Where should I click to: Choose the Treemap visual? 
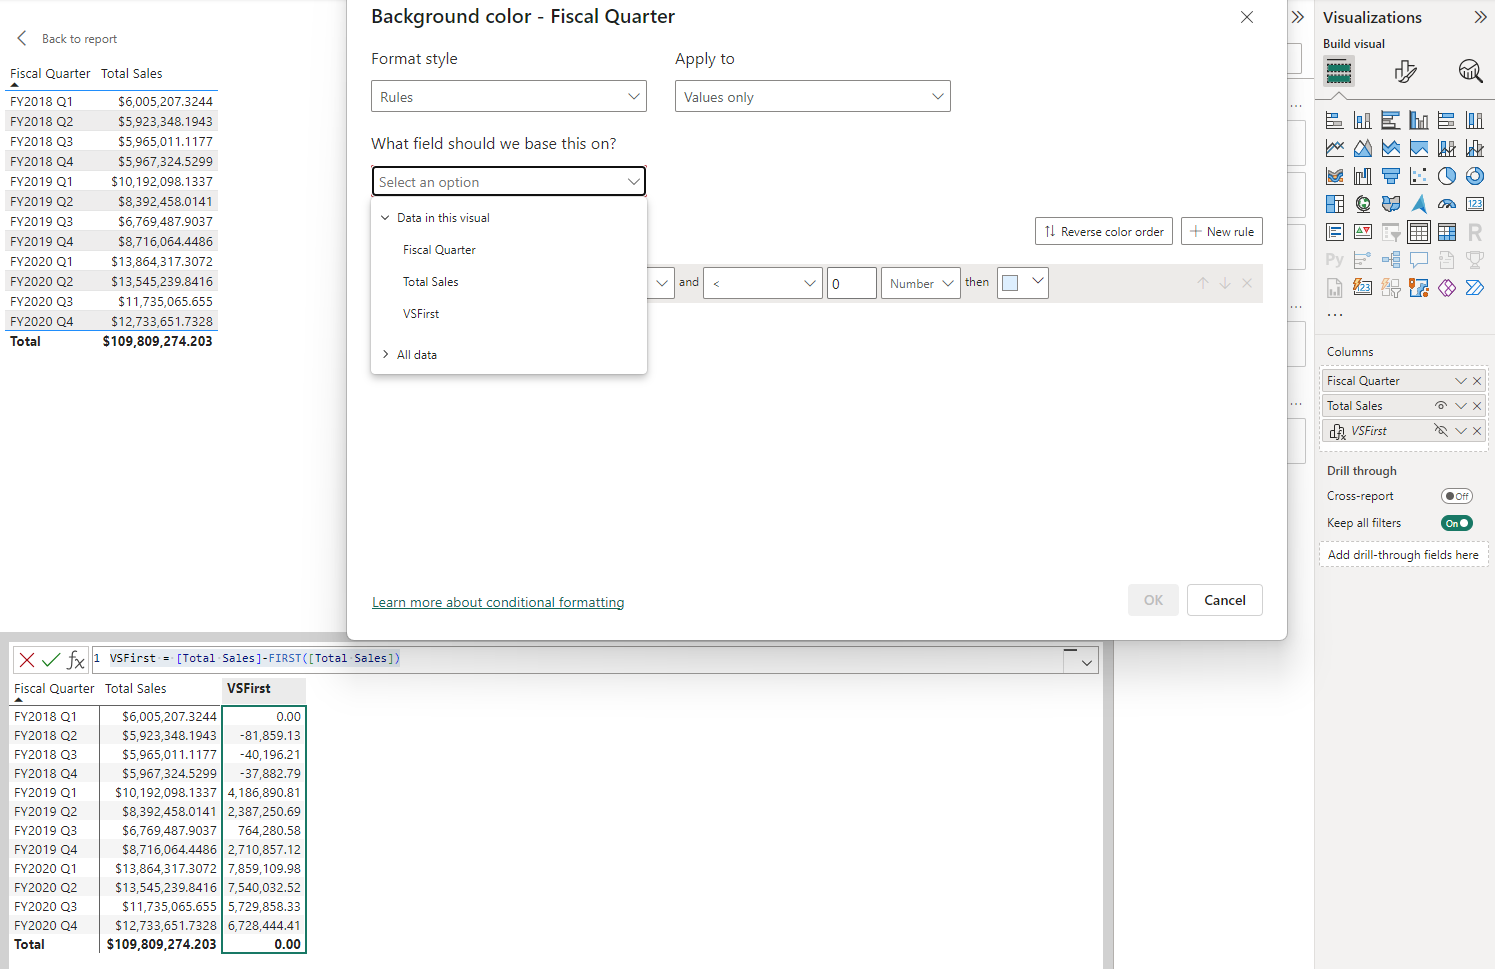(1335, 204)
